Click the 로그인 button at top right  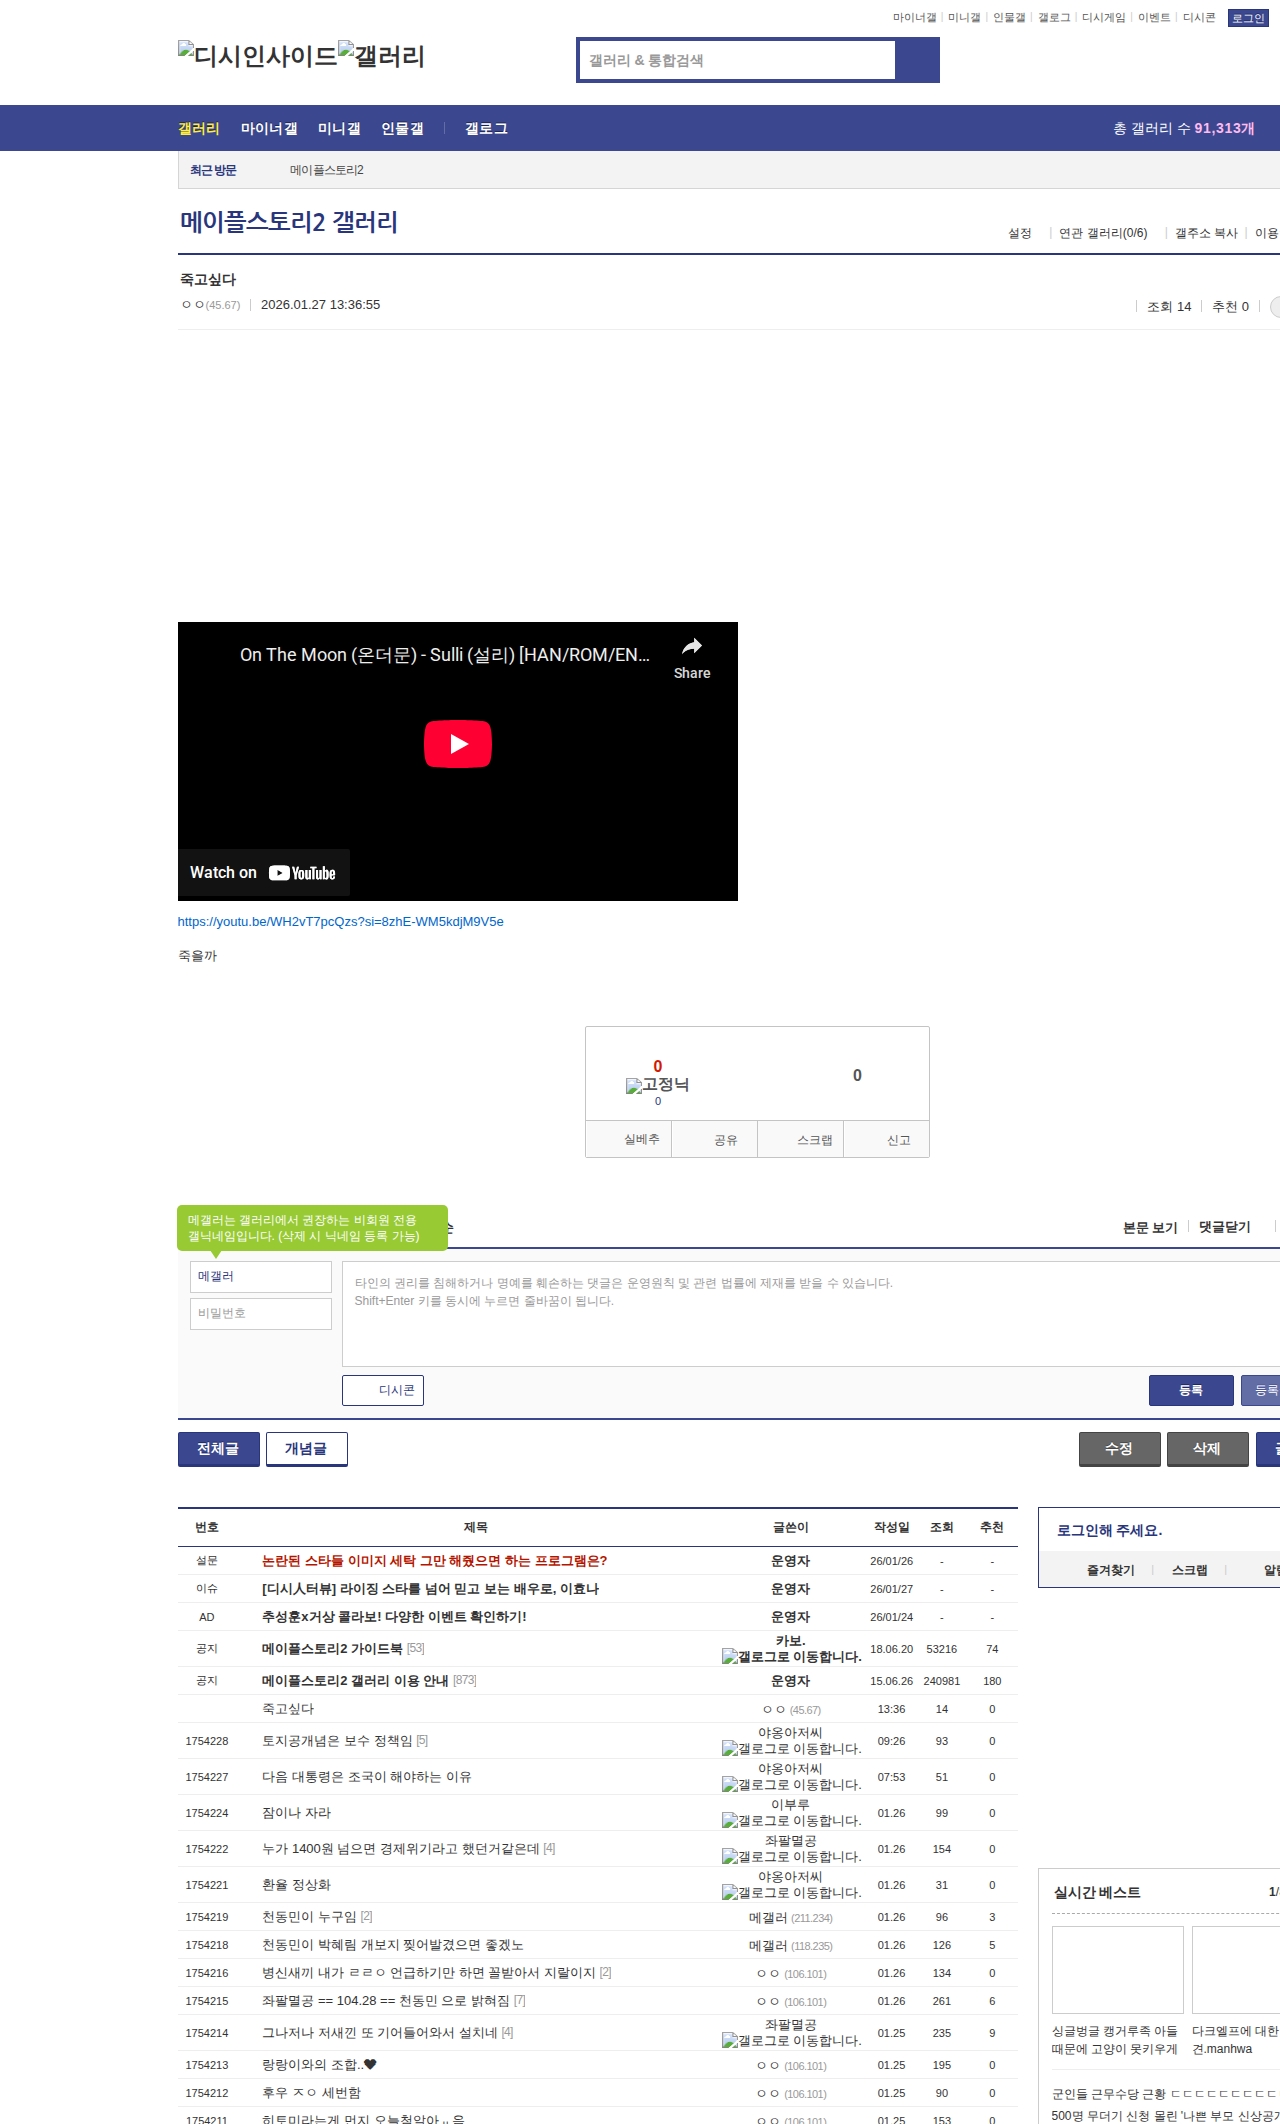point(1248,18)
